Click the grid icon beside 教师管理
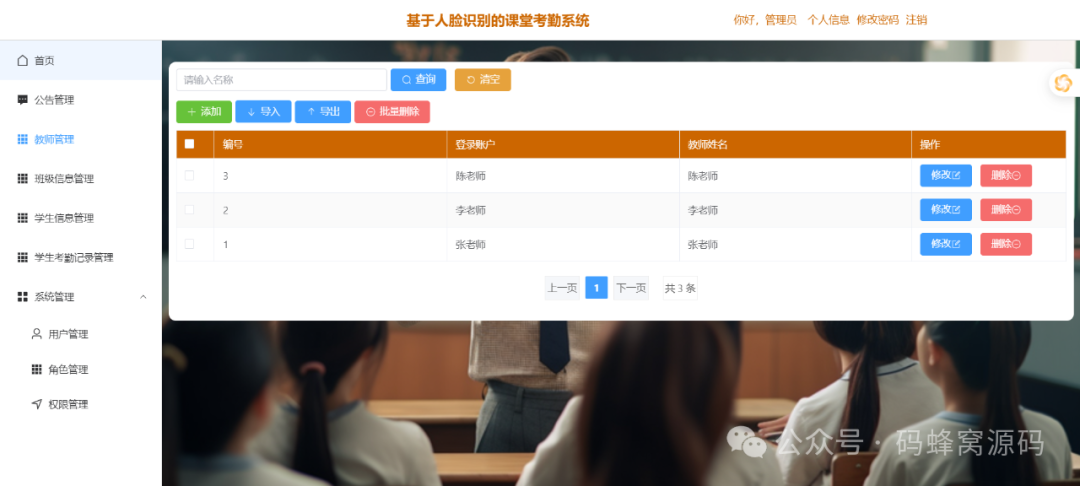The height and width of the screenshot is (486, 1080). click(23, 139)
